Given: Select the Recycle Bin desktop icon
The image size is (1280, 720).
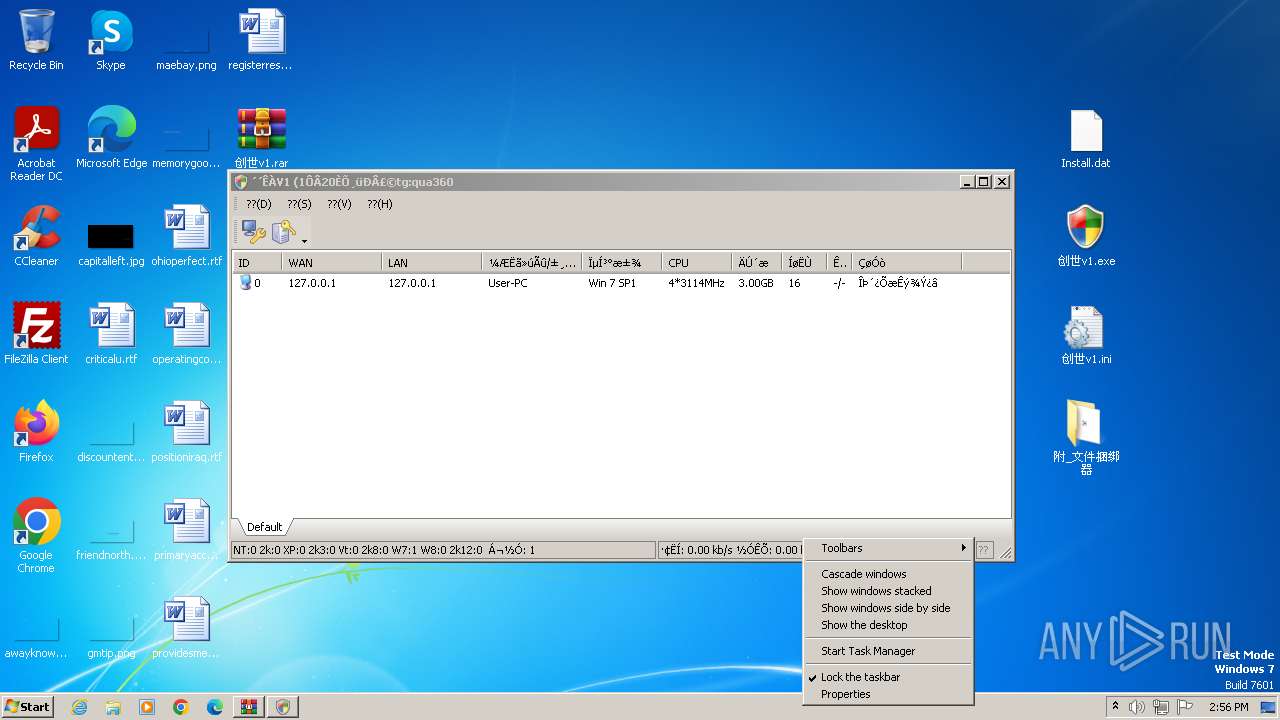Looking at the screenshot, I should tap(36, 40).
